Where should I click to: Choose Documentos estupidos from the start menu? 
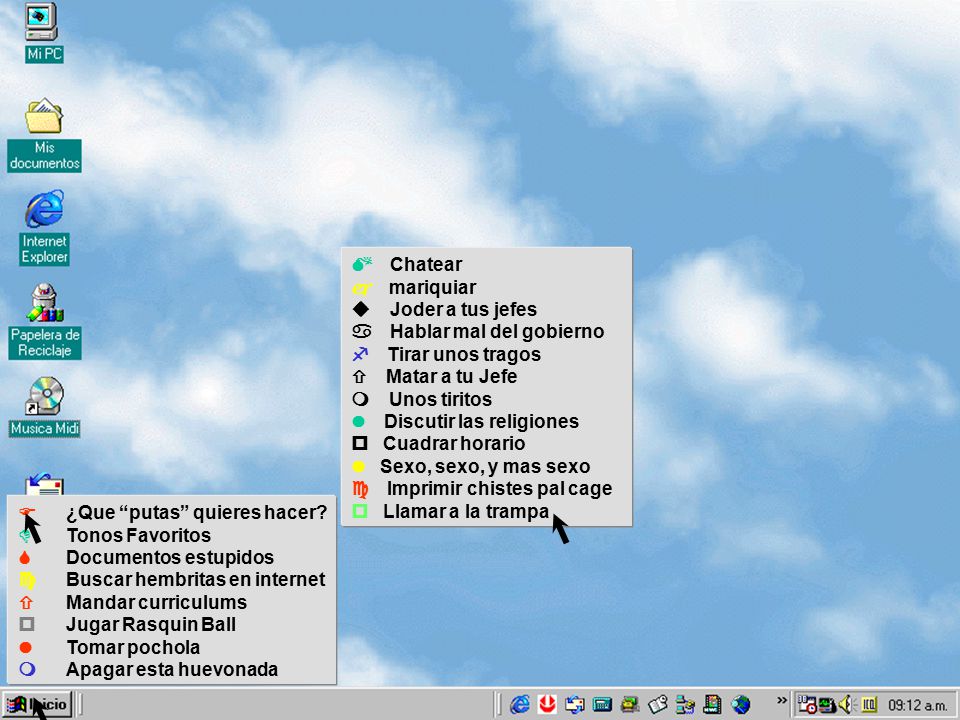coord(171,557)
